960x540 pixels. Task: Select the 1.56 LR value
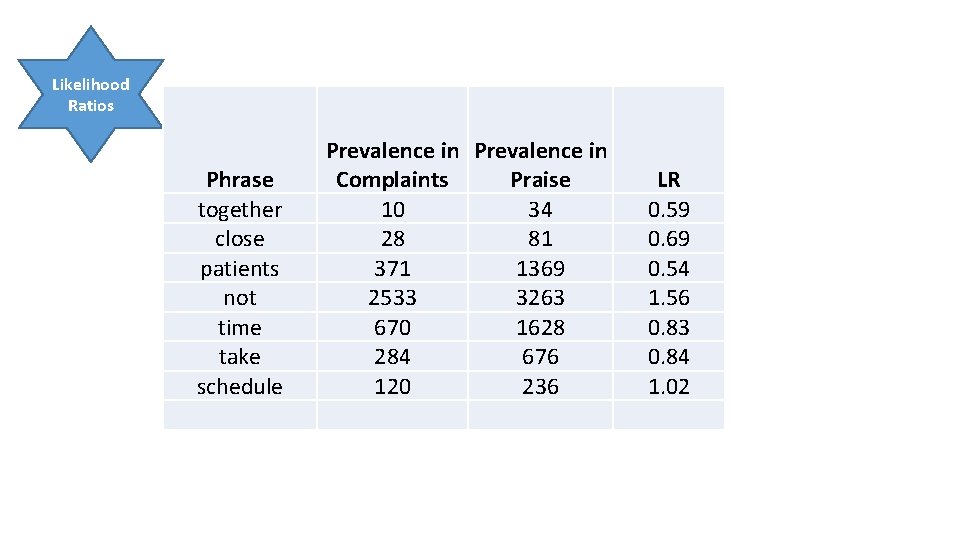click(x=669, y=298)
